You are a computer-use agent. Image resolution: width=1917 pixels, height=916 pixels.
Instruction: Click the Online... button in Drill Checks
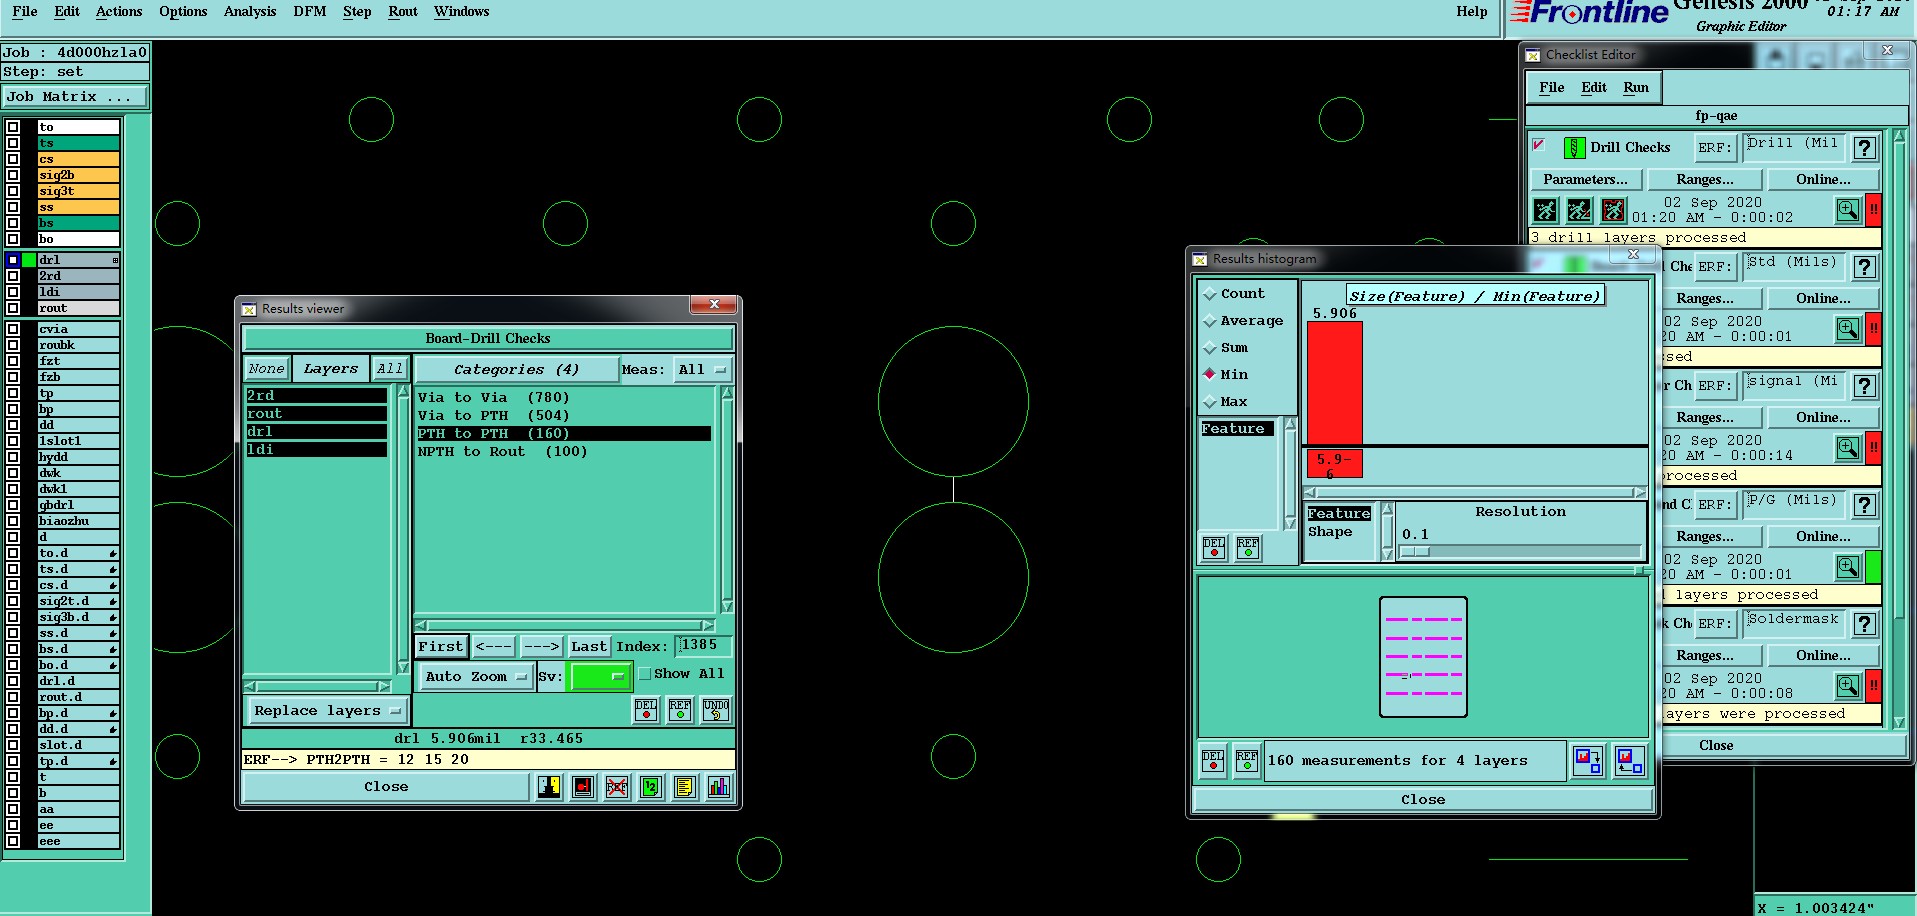point(1824,180)
